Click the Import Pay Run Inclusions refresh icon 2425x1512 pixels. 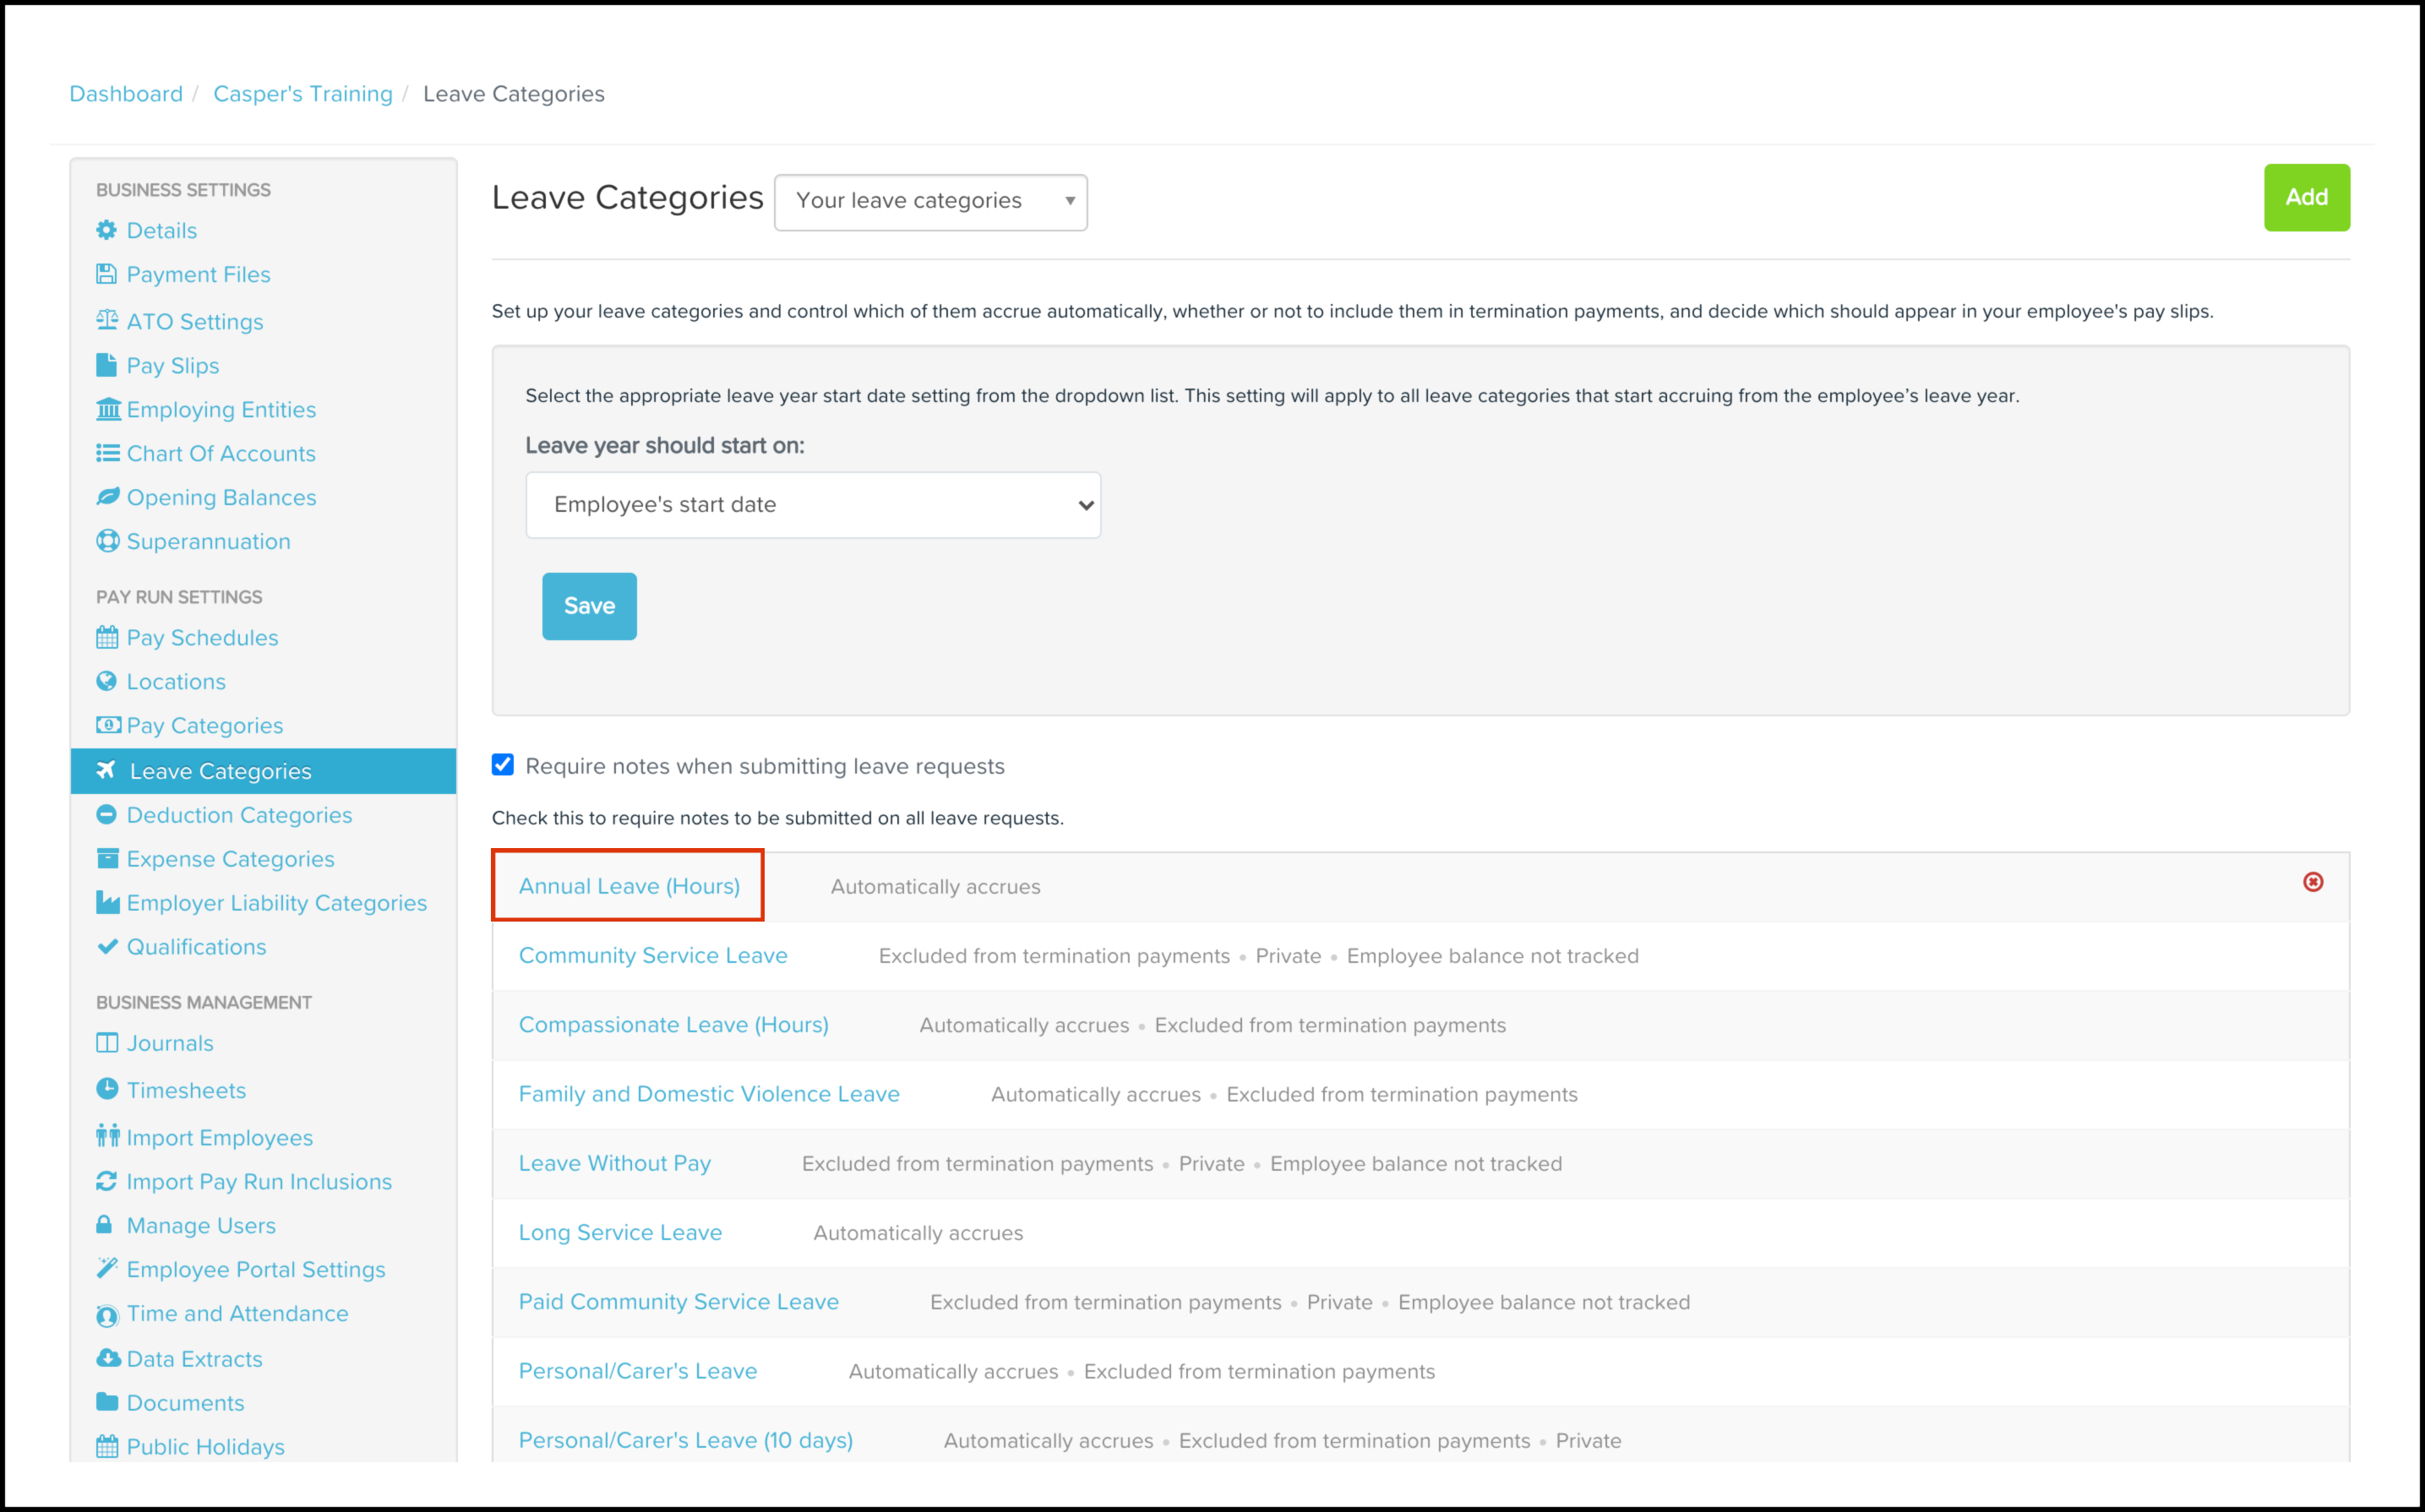(107, 1181)
